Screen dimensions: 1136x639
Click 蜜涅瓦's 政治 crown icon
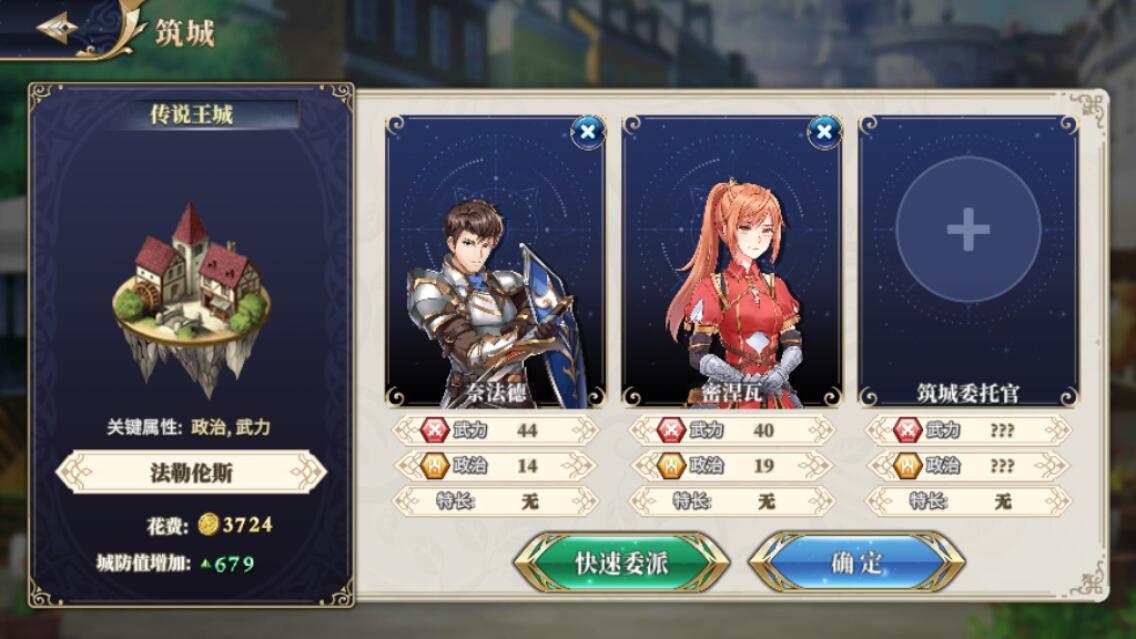(x=671, y=465)
